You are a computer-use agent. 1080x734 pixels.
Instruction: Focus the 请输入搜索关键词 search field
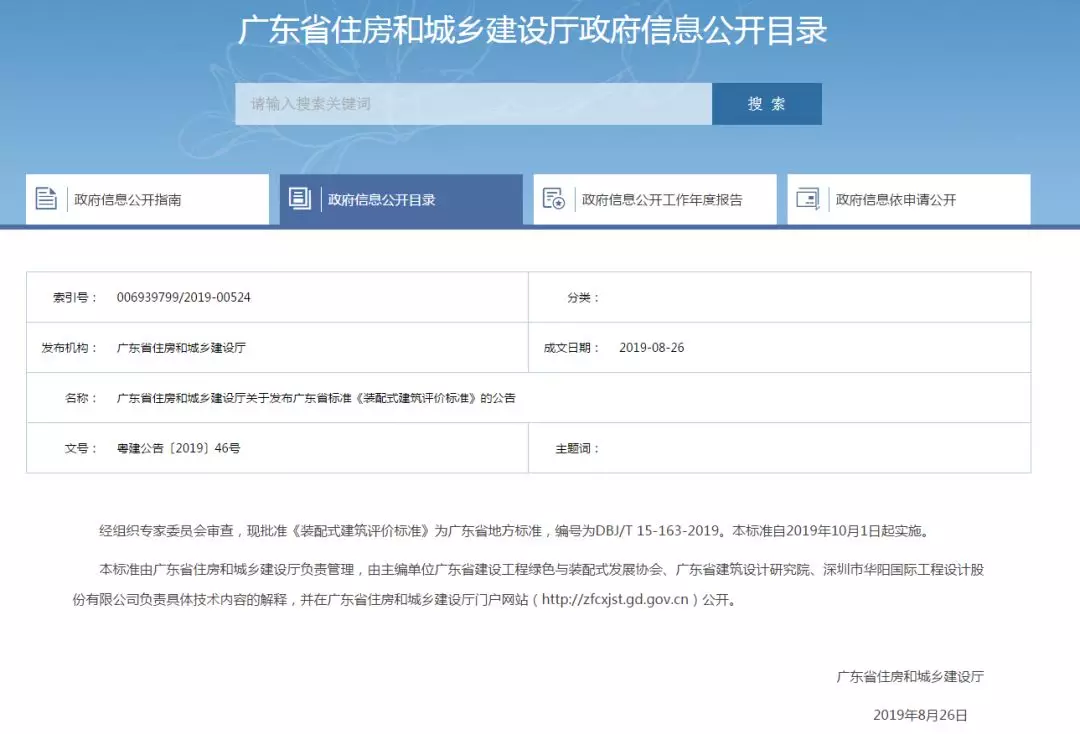click(x=473, y=104)
